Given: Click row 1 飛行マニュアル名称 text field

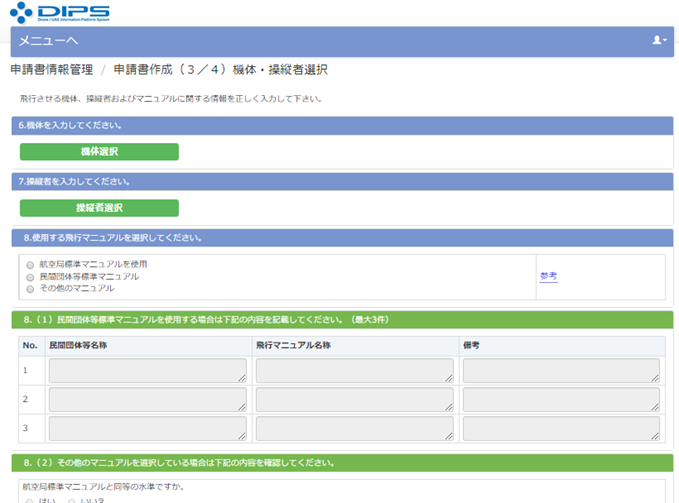Looking at the screenshot, I should 354,371.
